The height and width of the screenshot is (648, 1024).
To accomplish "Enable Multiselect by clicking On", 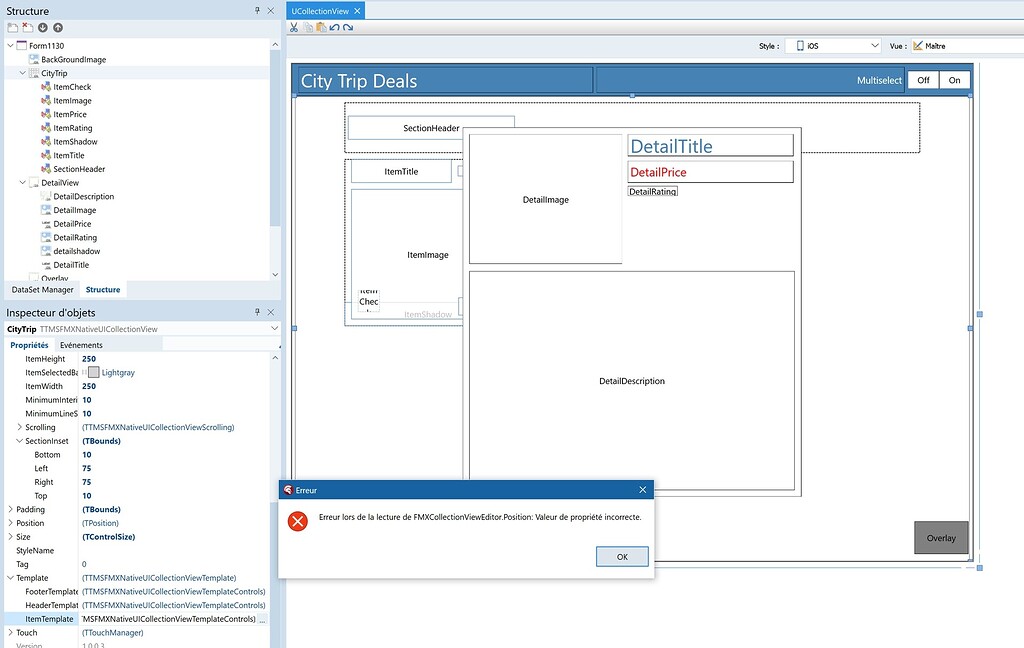I will pos(954,78).
